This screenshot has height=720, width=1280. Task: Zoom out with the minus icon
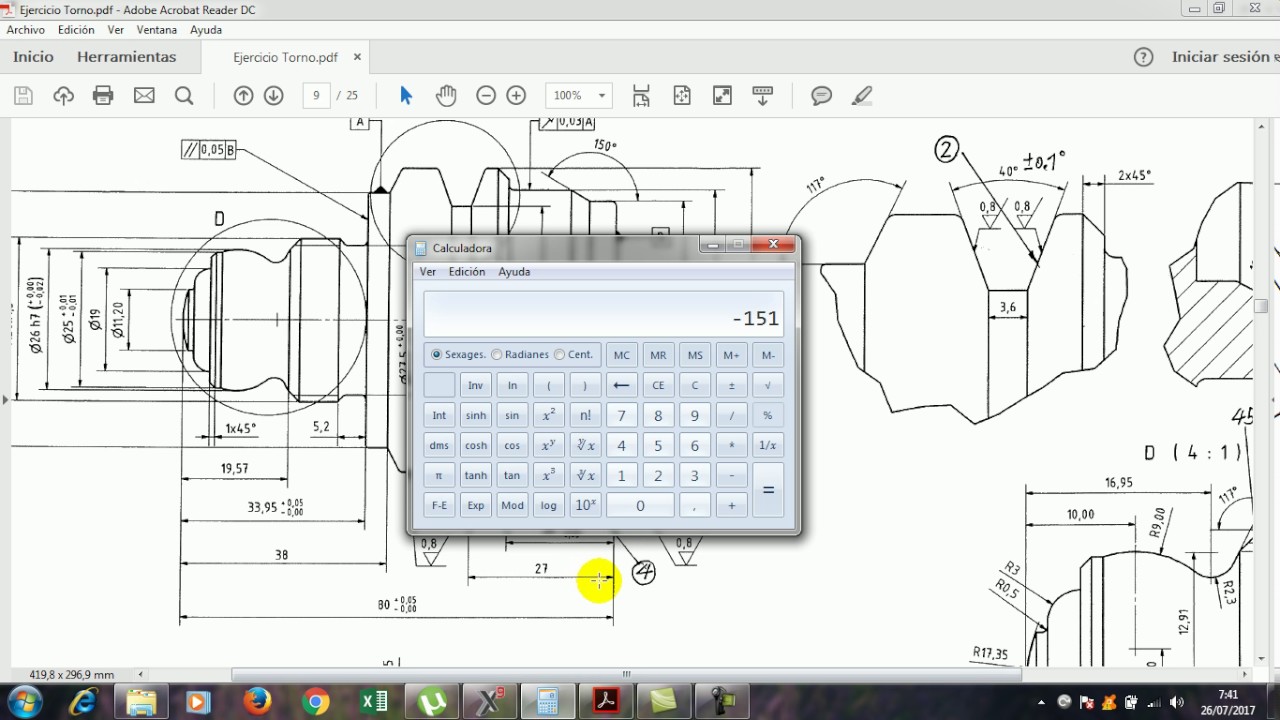click(x=486, y=96)
